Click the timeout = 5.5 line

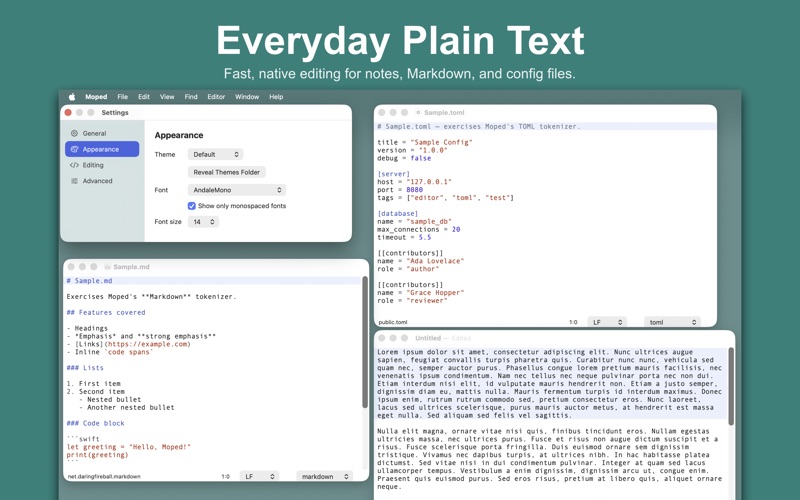404,237
